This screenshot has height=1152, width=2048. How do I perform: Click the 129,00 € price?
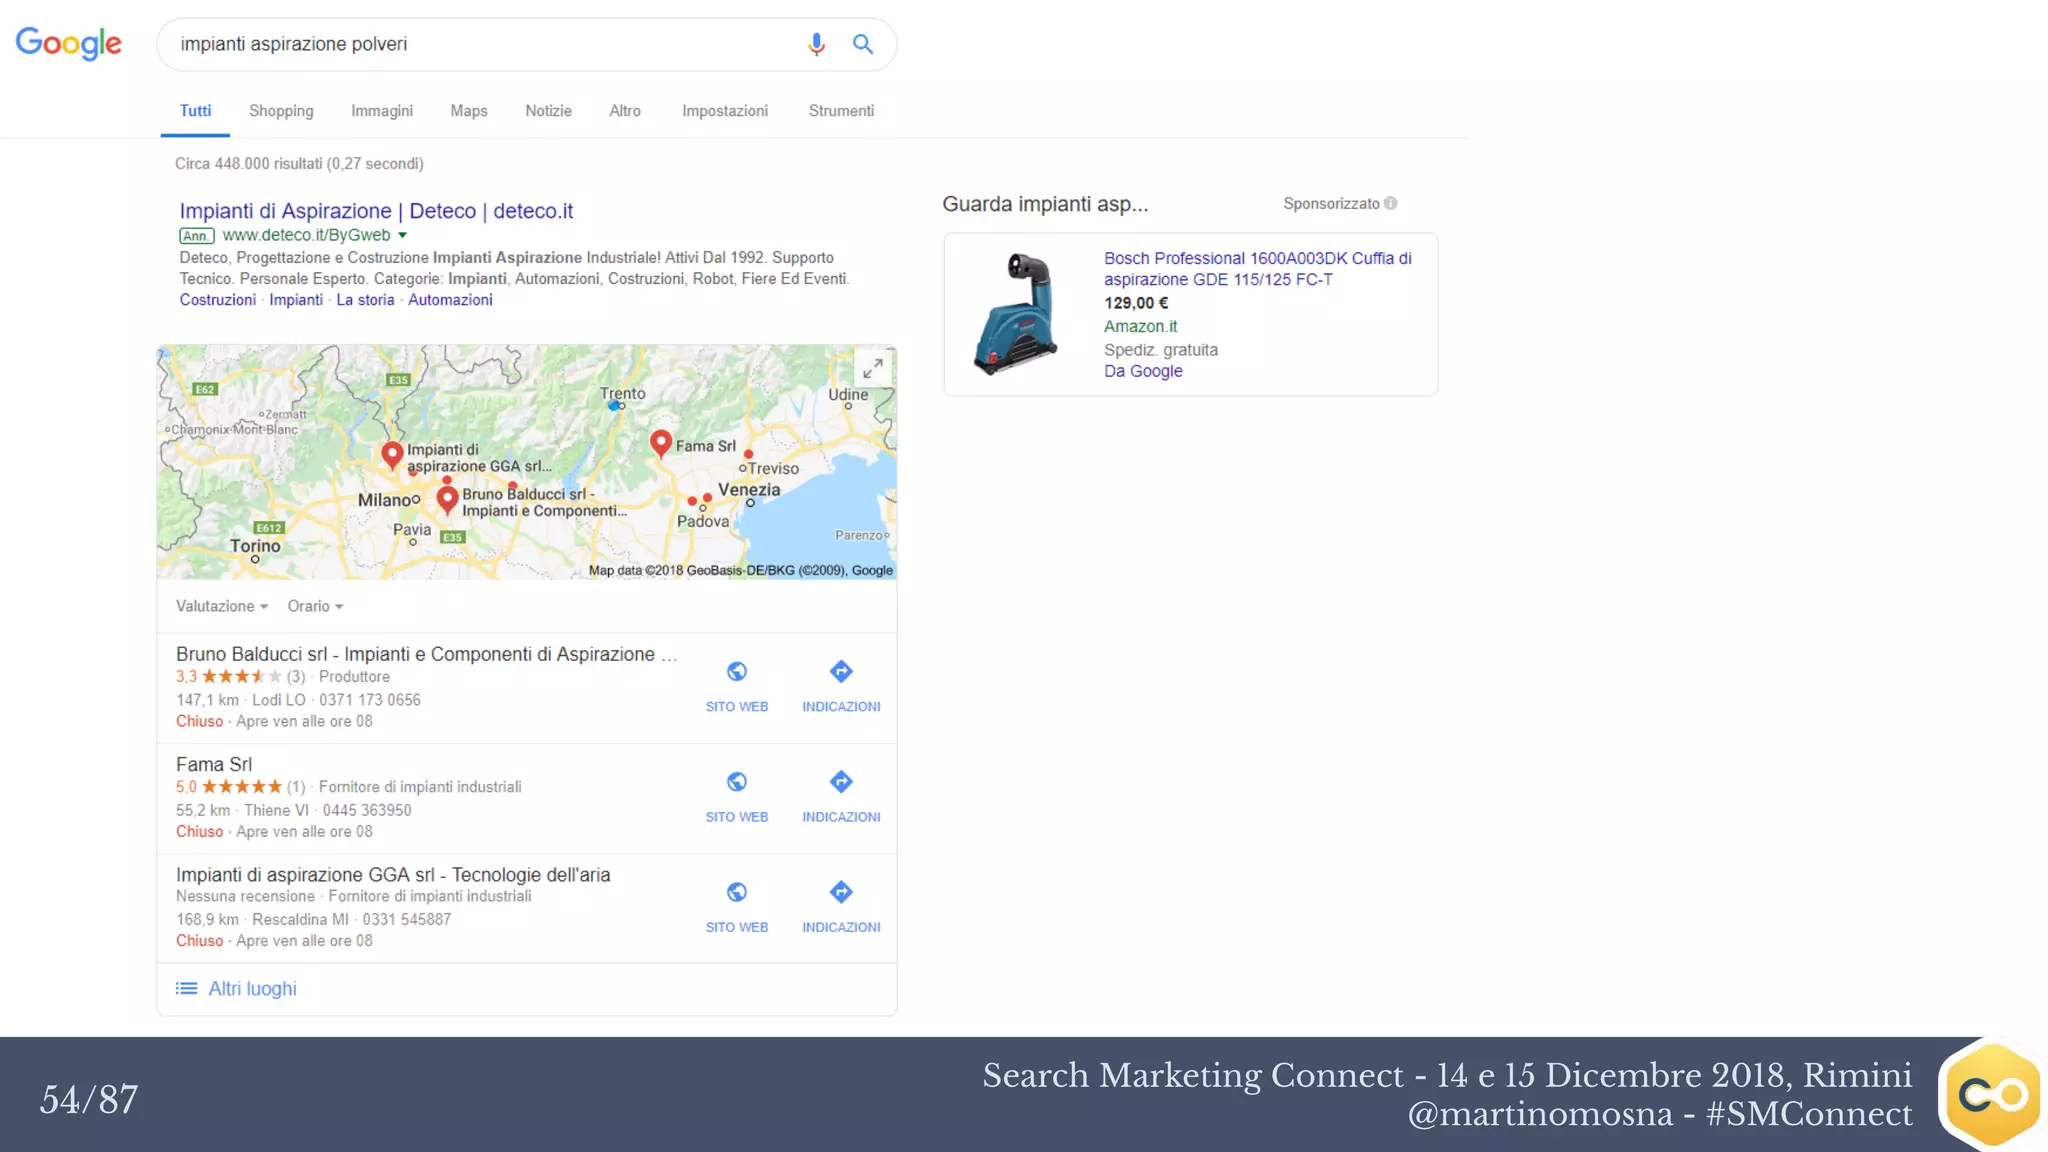[1136, 303]
